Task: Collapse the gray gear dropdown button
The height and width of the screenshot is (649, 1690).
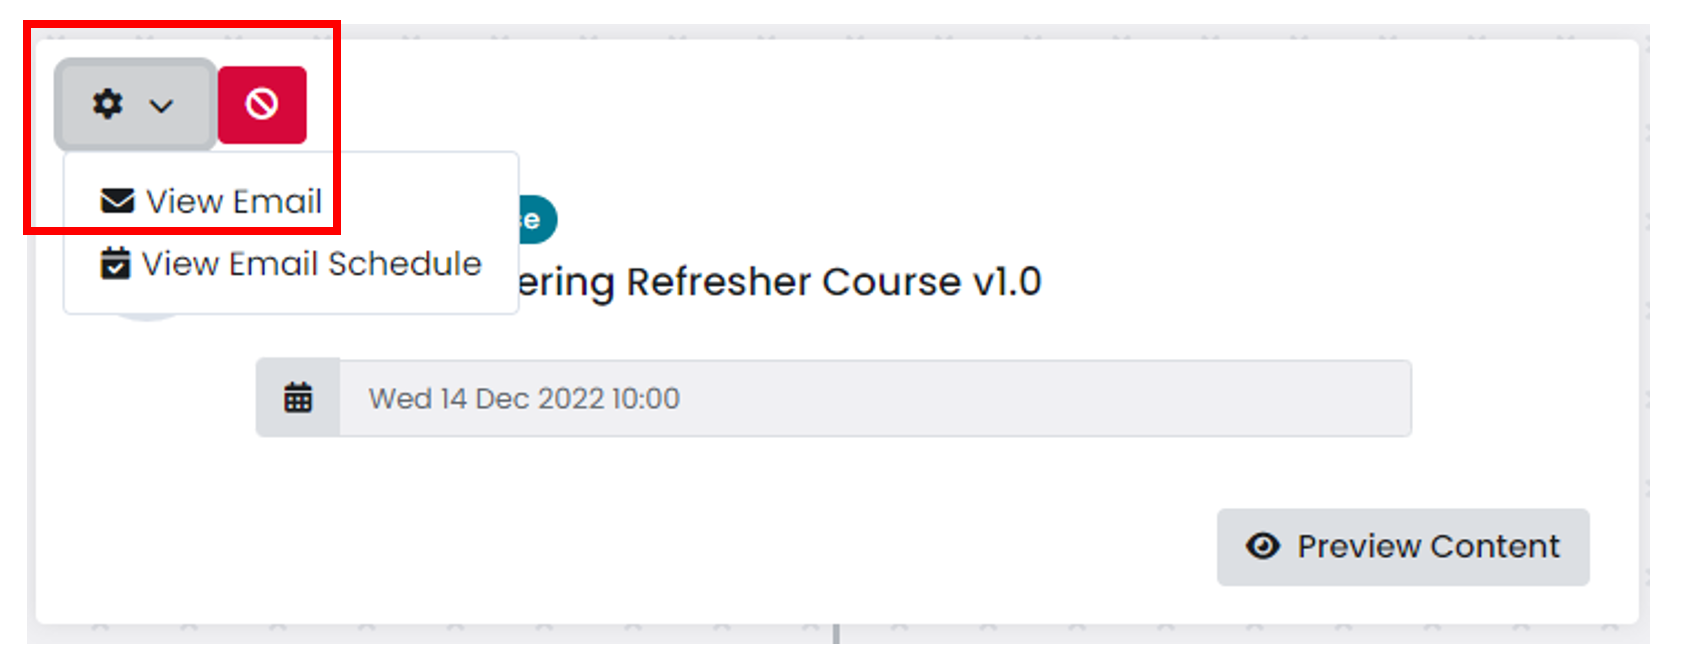Action: (134, 104)
